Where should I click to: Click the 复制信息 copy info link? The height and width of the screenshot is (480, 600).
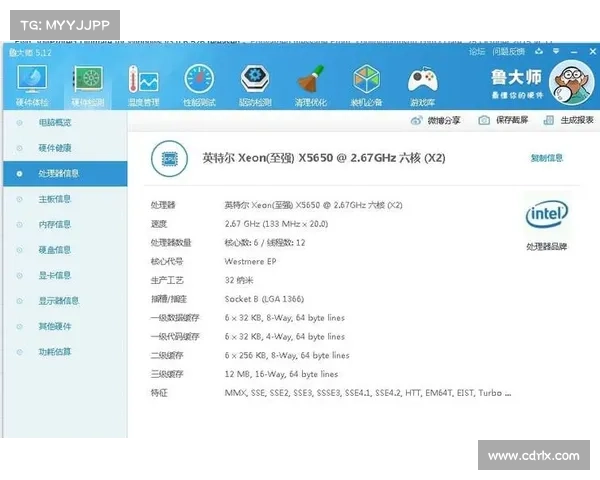pyautogui.click(x=546, y=158)
